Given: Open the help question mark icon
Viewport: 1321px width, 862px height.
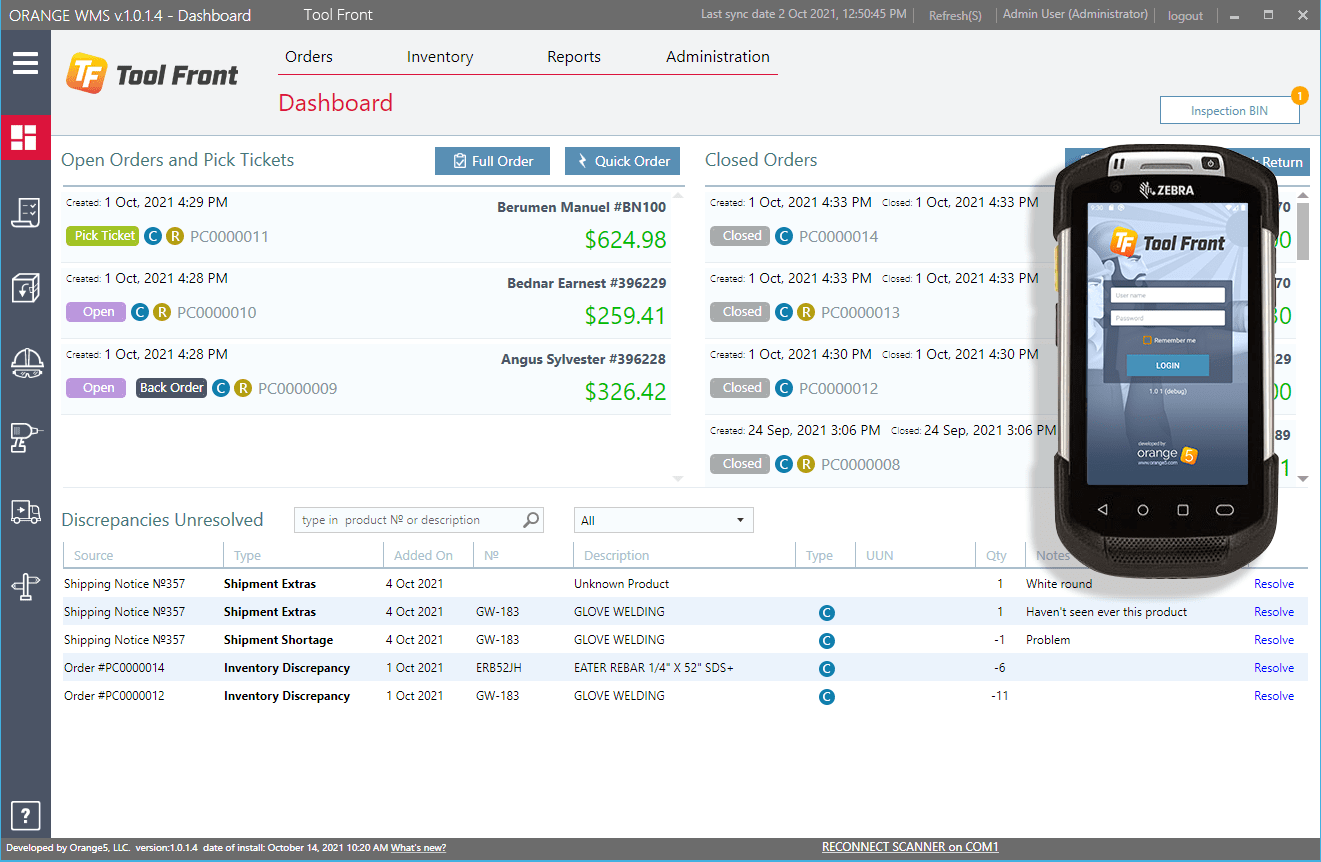Looking at the screenshot, I should 25,814.
